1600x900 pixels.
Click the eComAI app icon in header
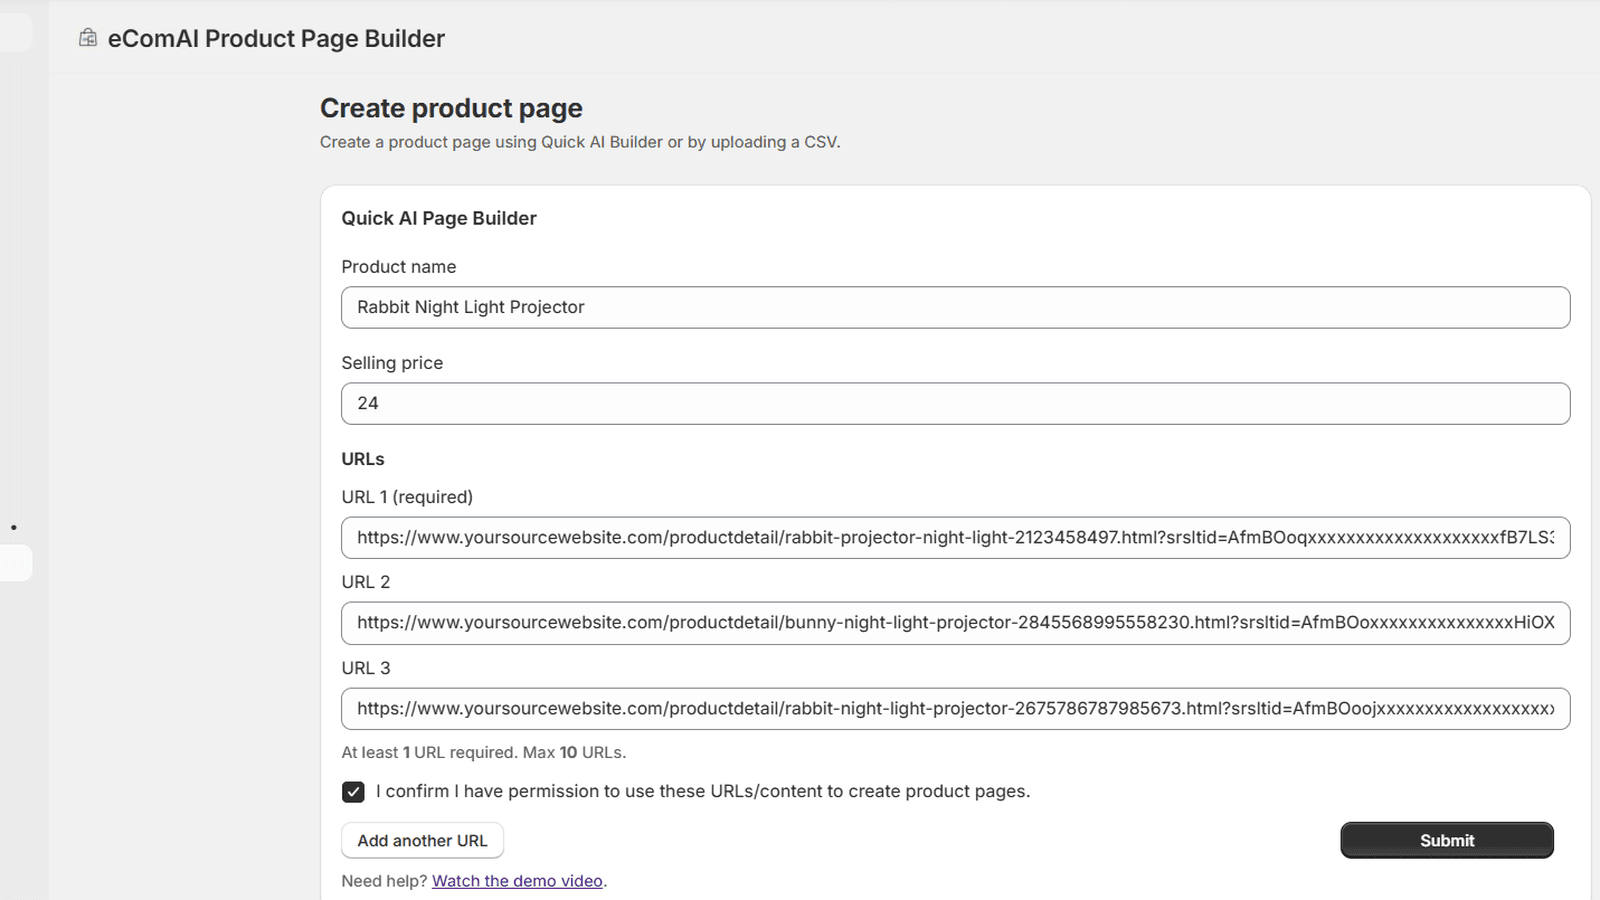coord(88,38)
